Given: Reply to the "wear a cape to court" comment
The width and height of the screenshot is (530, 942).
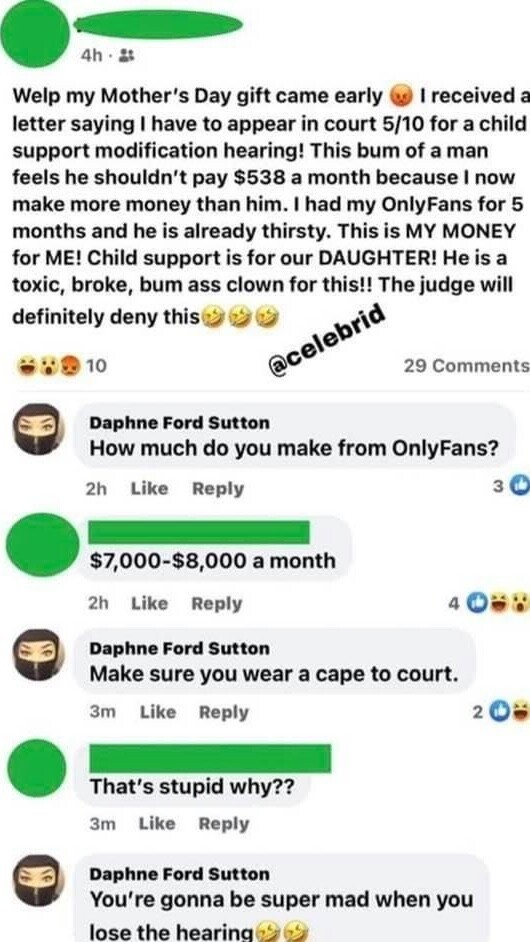Looking at the screenshot, I should click(224, 713).
